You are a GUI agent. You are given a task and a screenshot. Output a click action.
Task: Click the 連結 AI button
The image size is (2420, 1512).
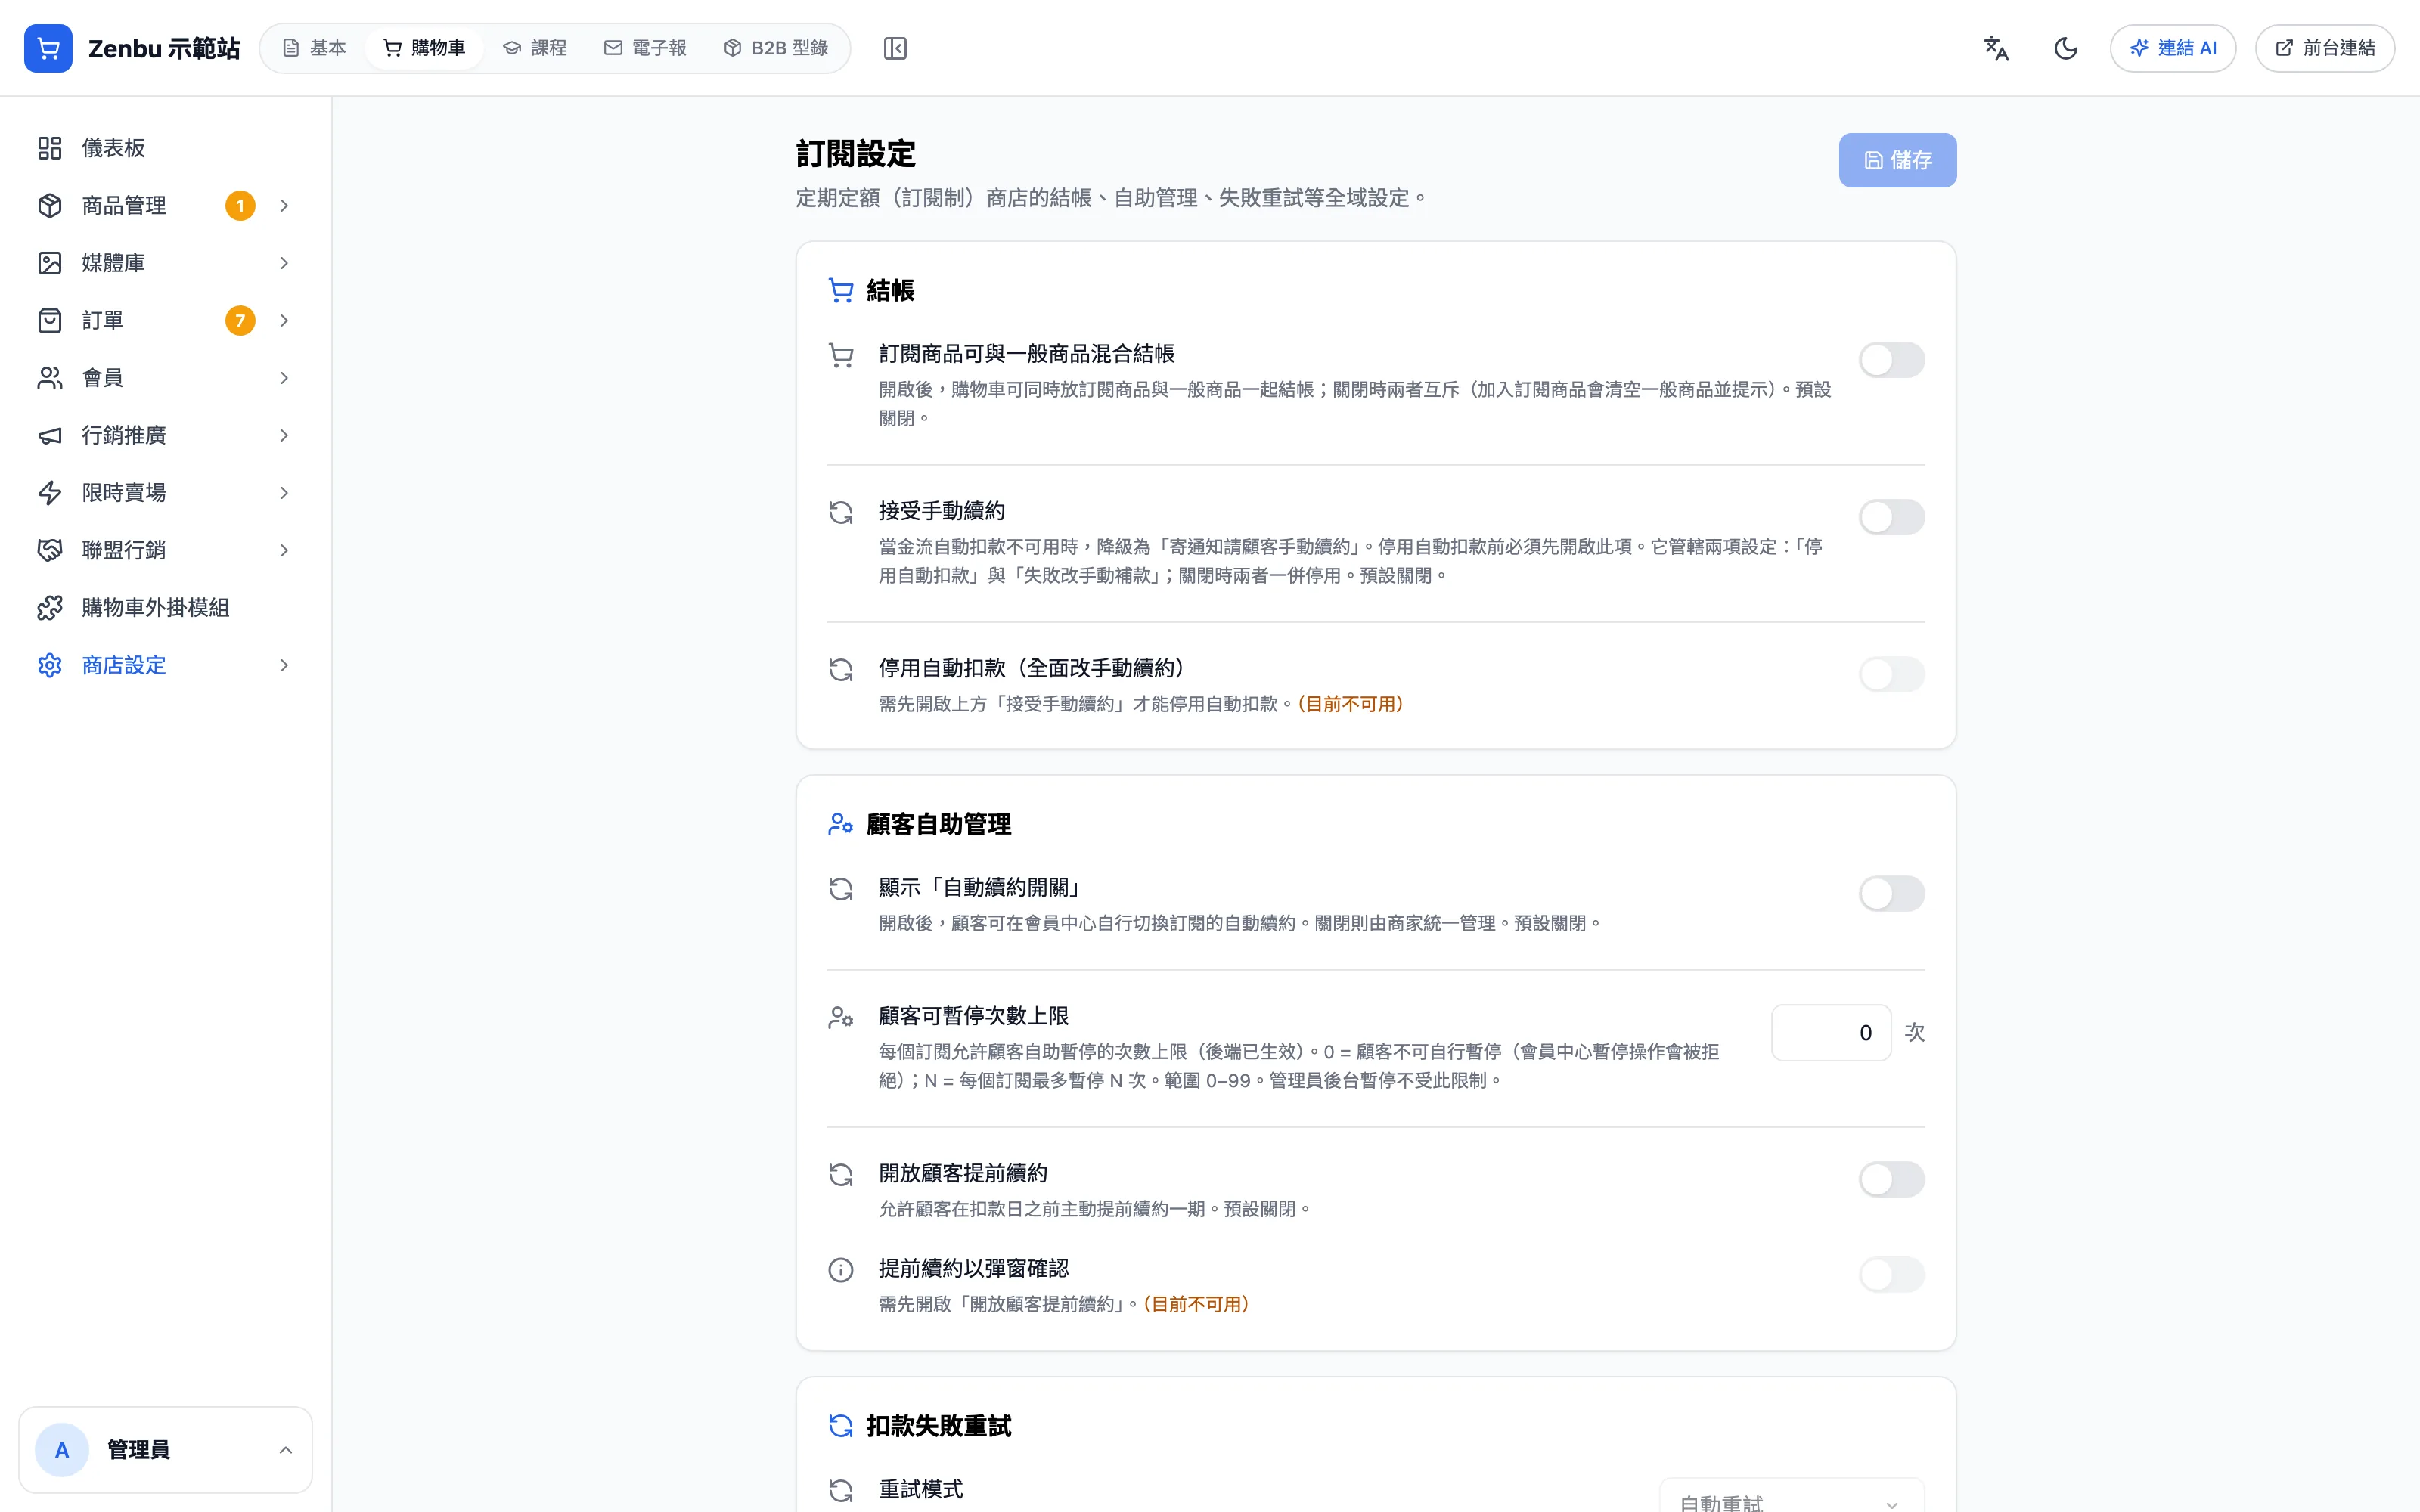coord(2173,48)
